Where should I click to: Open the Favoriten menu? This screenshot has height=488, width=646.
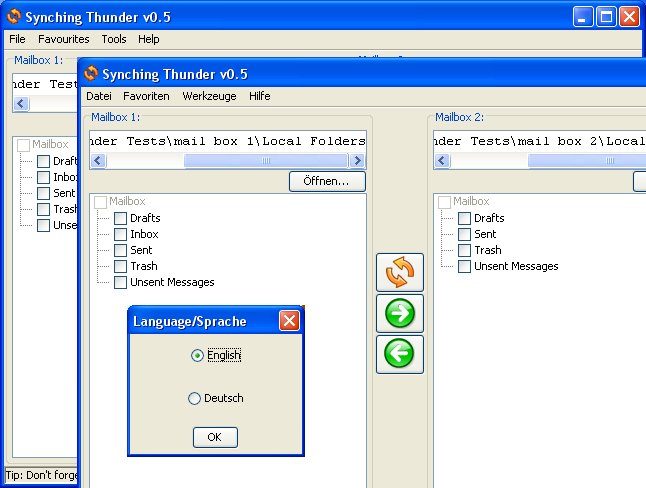(146, 96)
